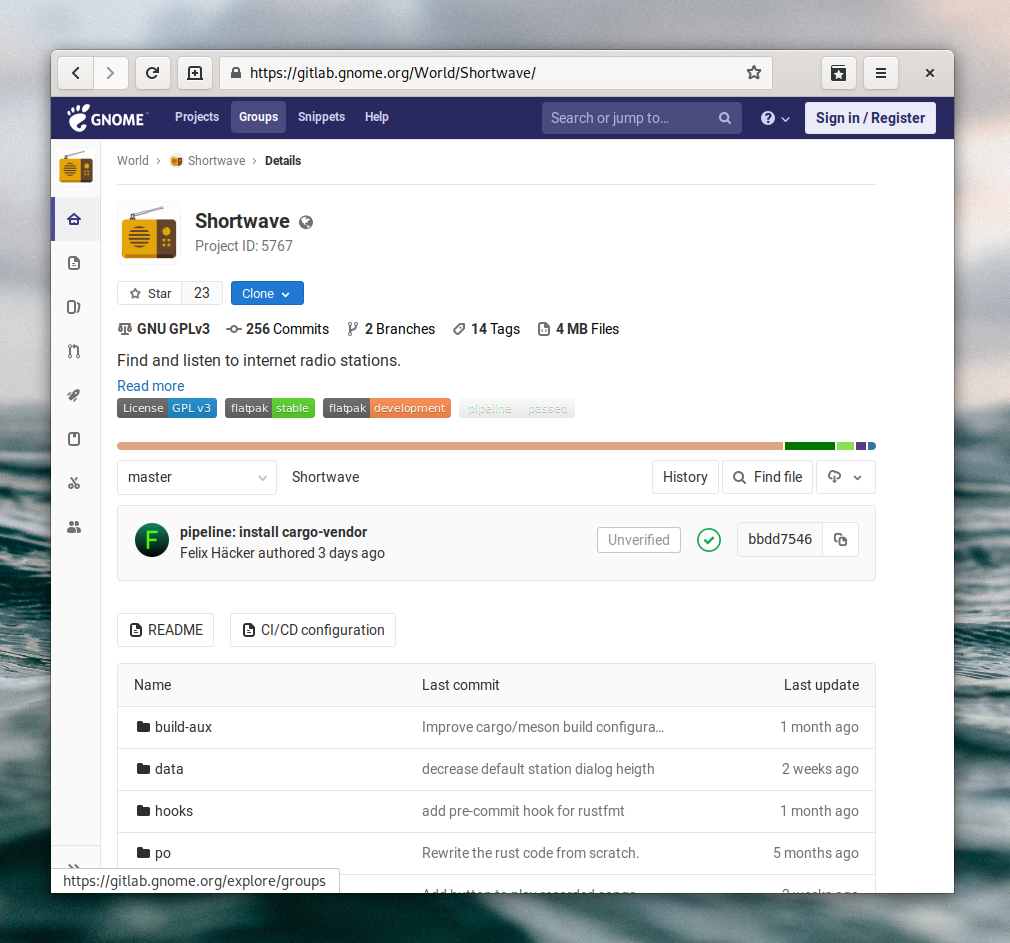Click the 23 star count
1010x943 pixels.
(x=202, y=293)
